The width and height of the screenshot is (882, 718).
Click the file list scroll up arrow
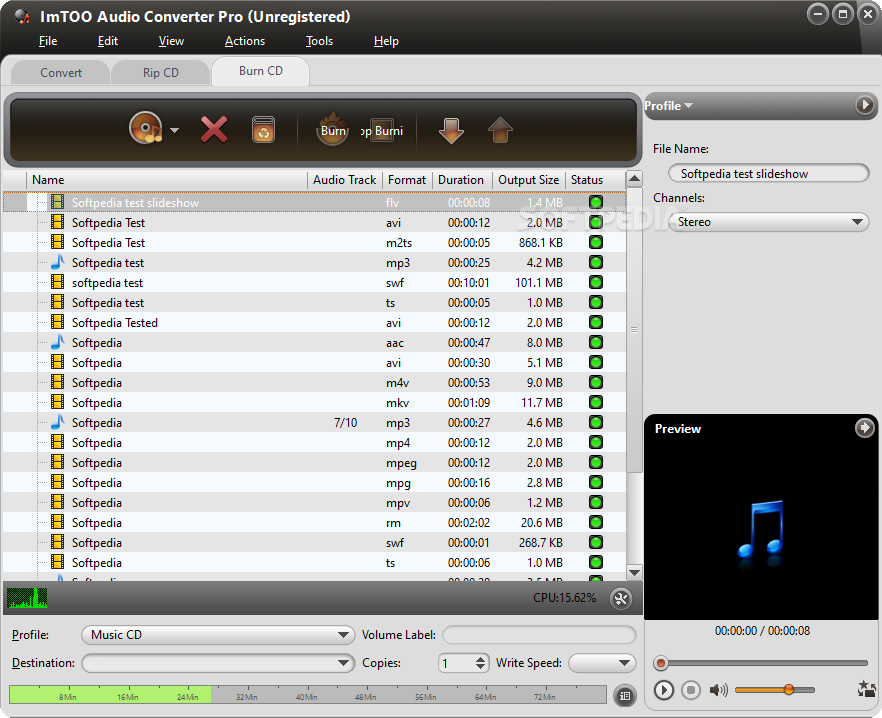634,179
